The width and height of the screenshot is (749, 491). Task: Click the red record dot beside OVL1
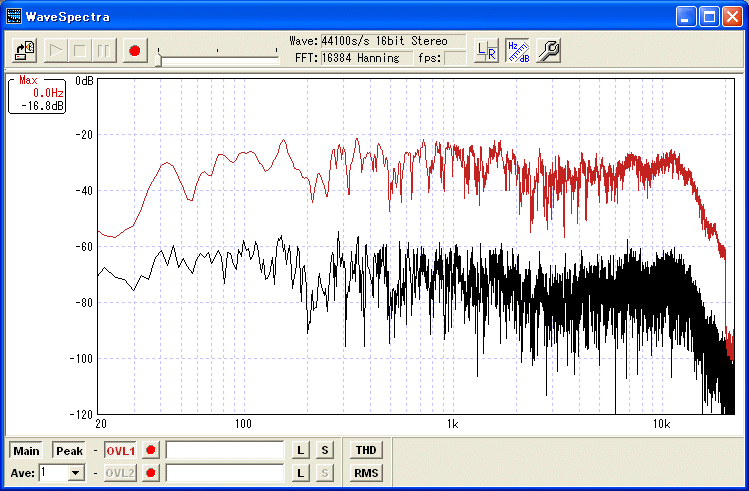tap(151, 451)
